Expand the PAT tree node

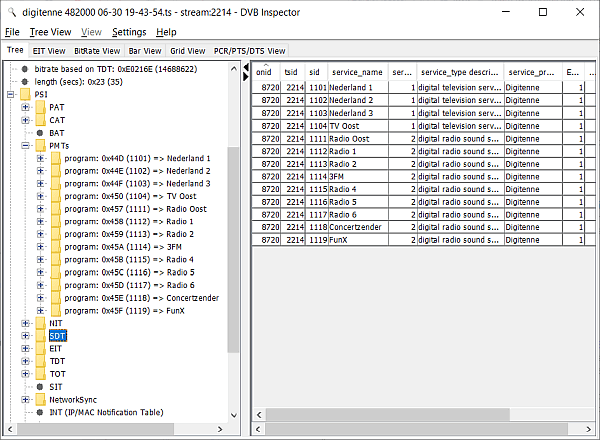point(25,107)
